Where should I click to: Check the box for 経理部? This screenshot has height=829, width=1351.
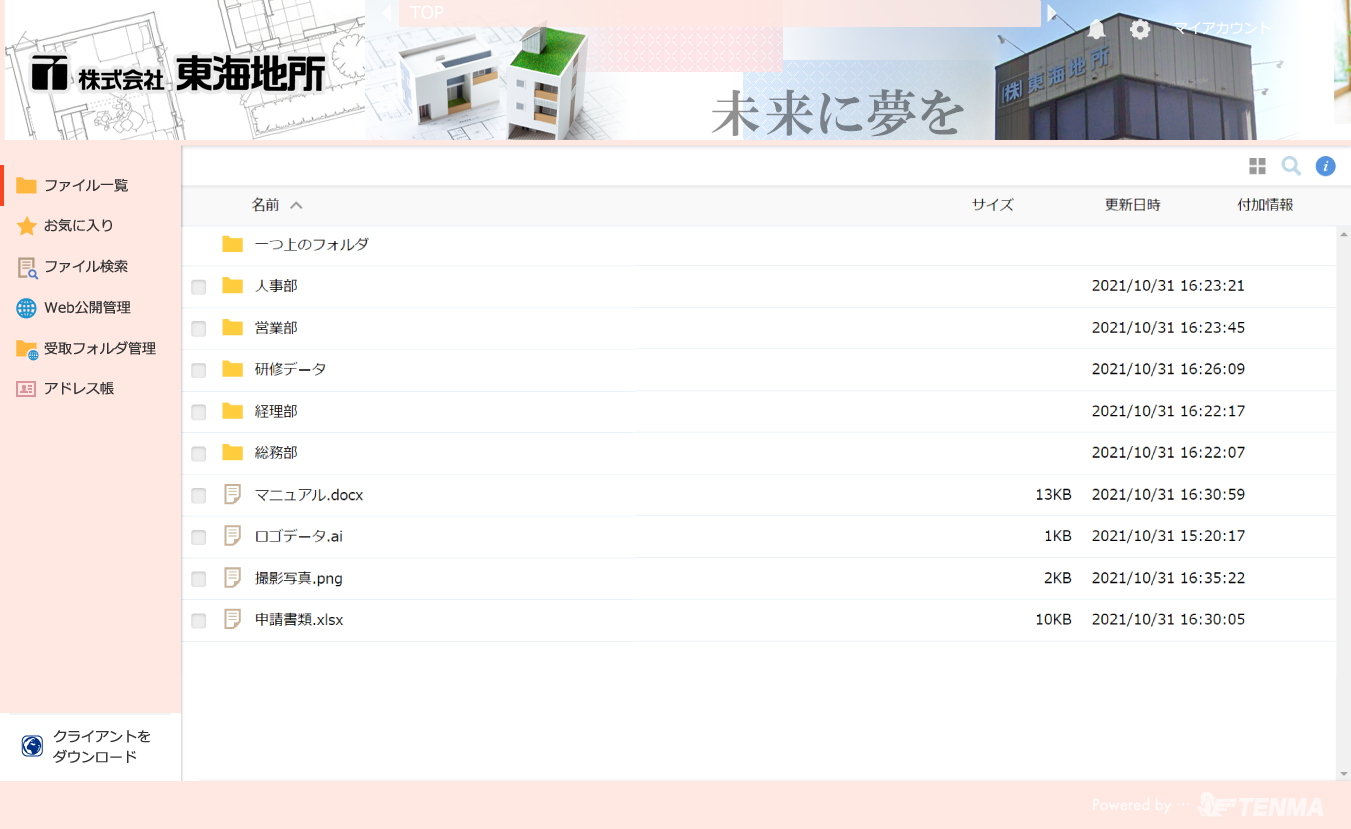[x=199, y=412]
